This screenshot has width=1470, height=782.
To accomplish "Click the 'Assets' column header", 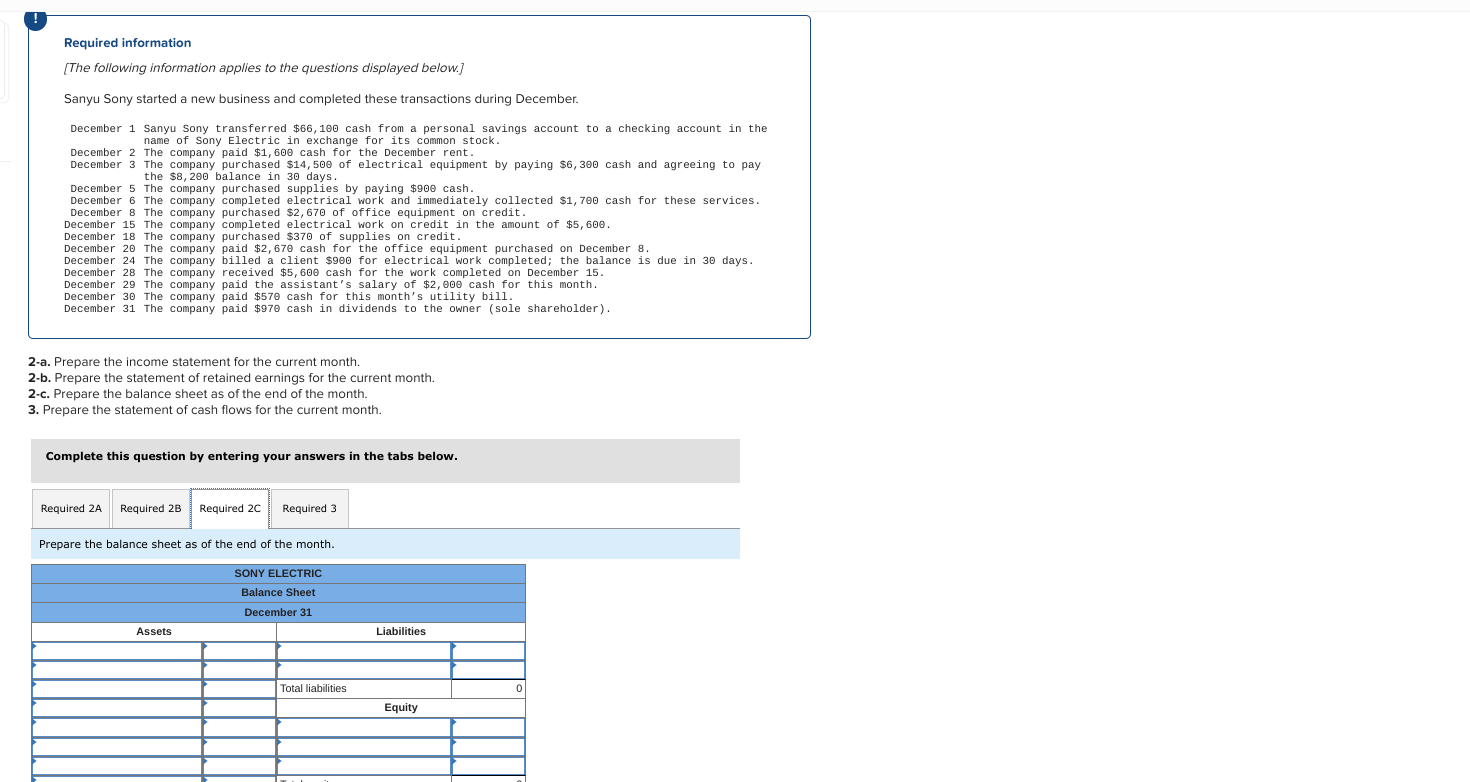I will 154,632.
